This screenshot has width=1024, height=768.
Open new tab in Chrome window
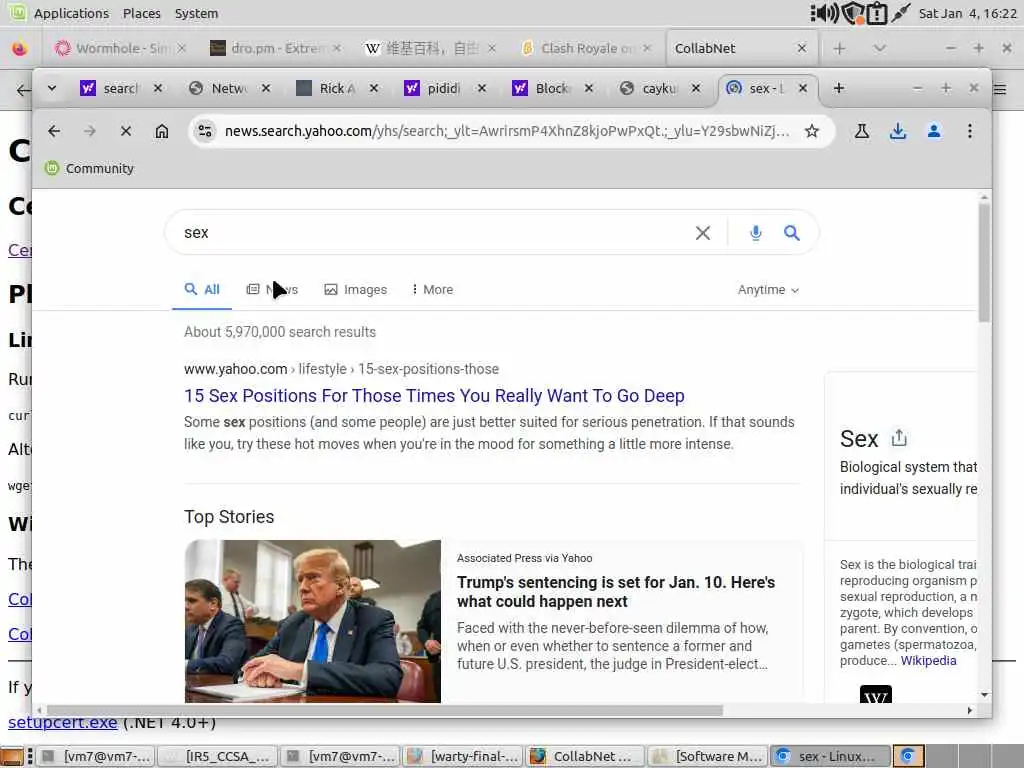[839, 88]
